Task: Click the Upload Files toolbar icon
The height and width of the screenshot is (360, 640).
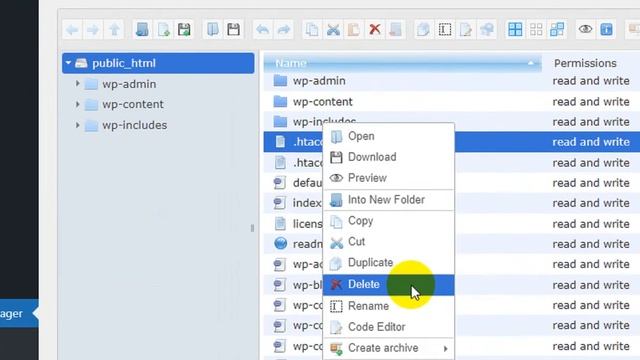Action: (184, 29)
